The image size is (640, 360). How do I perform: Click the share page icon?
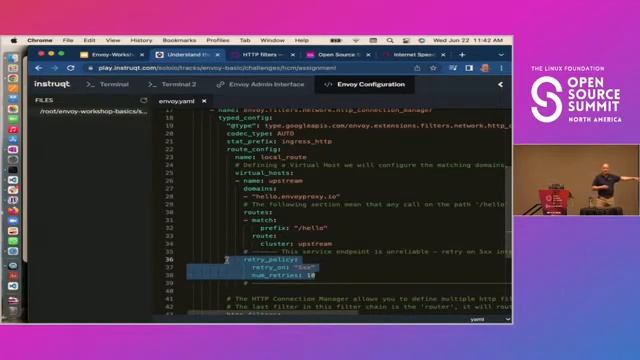point(417,68)
